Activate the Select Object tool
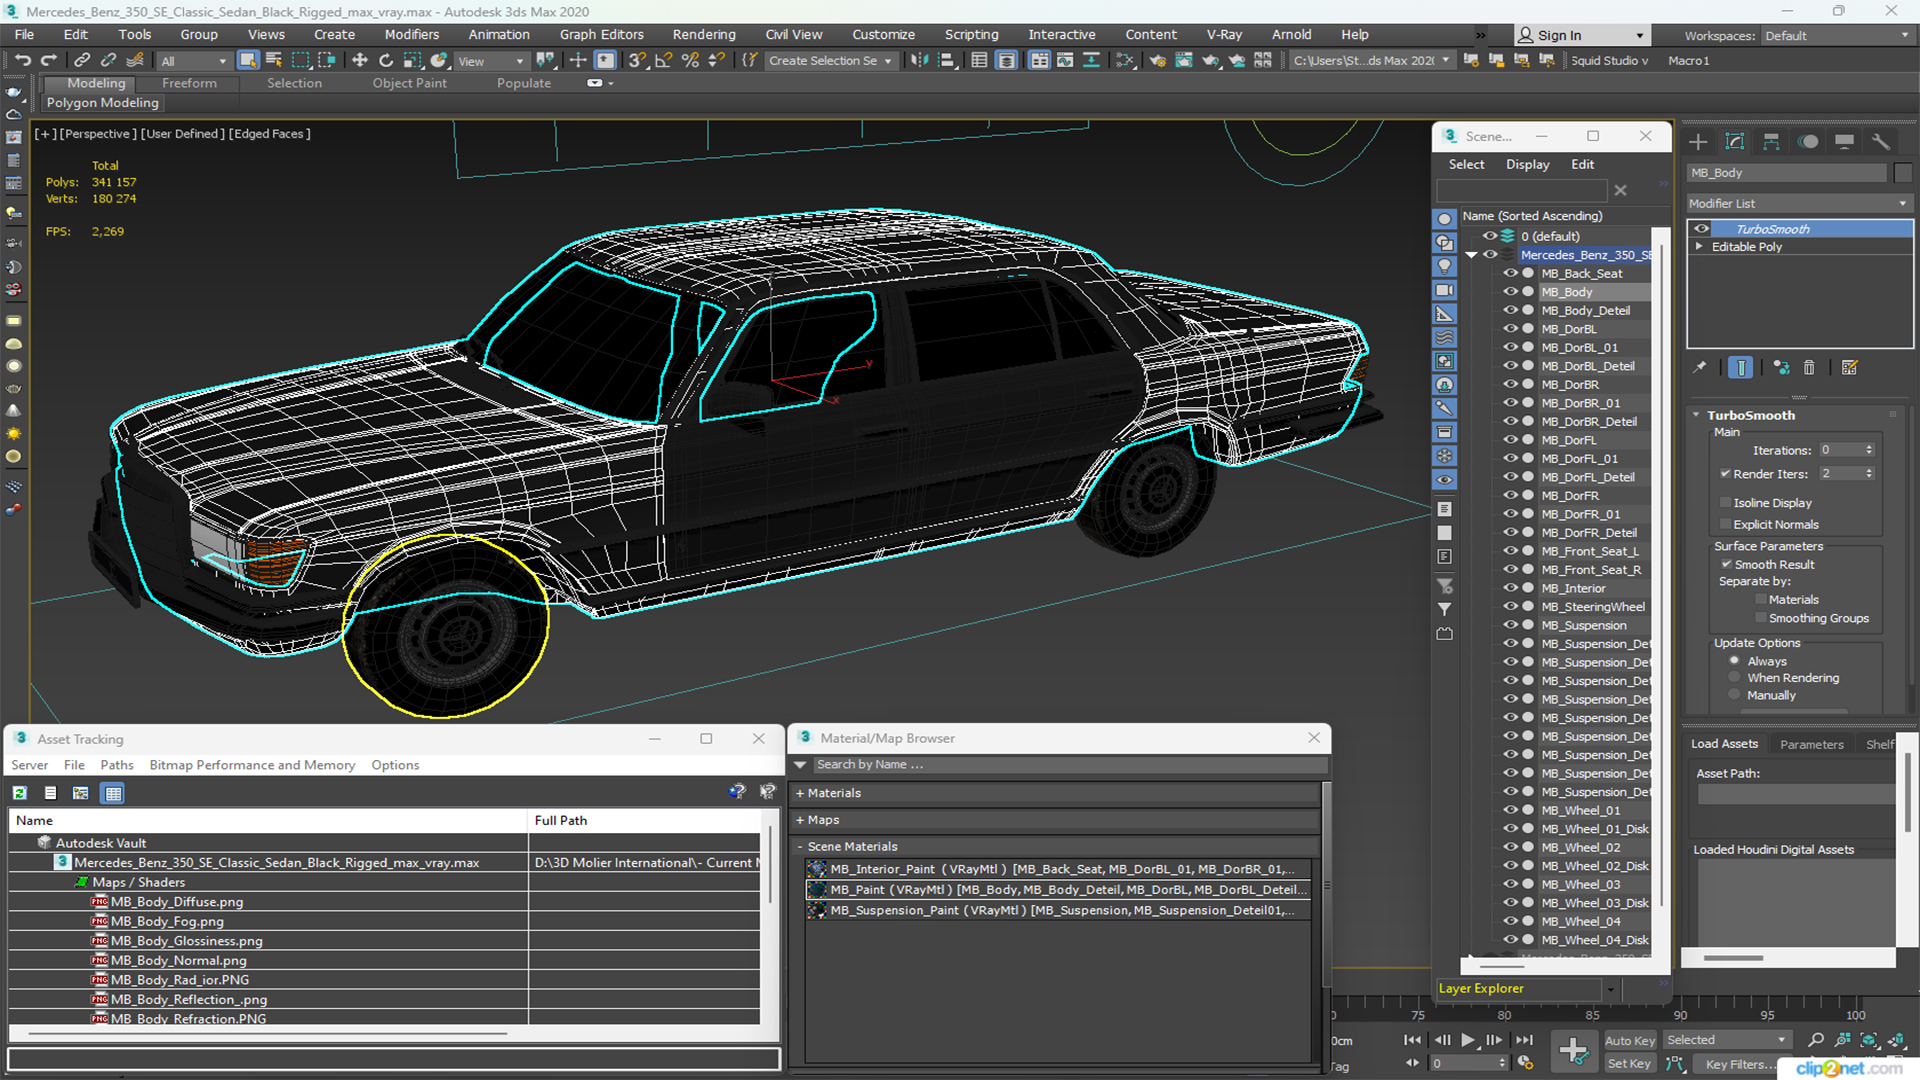Screen dimensions: 1920x1080 (x=248, y=61)
